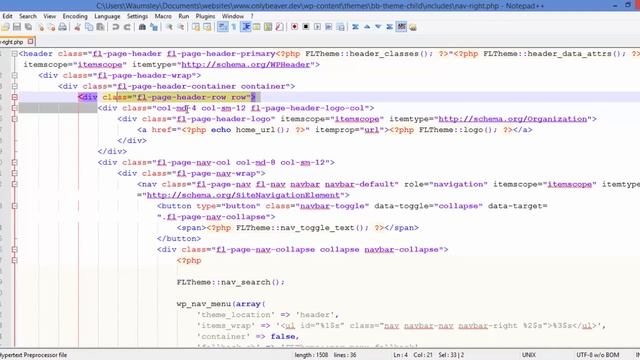The image size is (640, 360).
Task: Click the Close document toolbar icon
Action: pyautogui.click(x=40, y=27)
